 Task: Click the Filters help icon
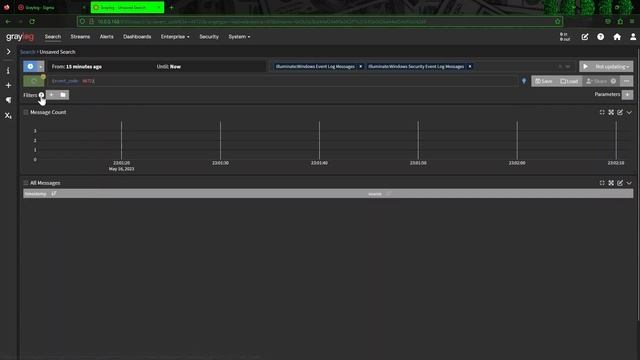41,95
